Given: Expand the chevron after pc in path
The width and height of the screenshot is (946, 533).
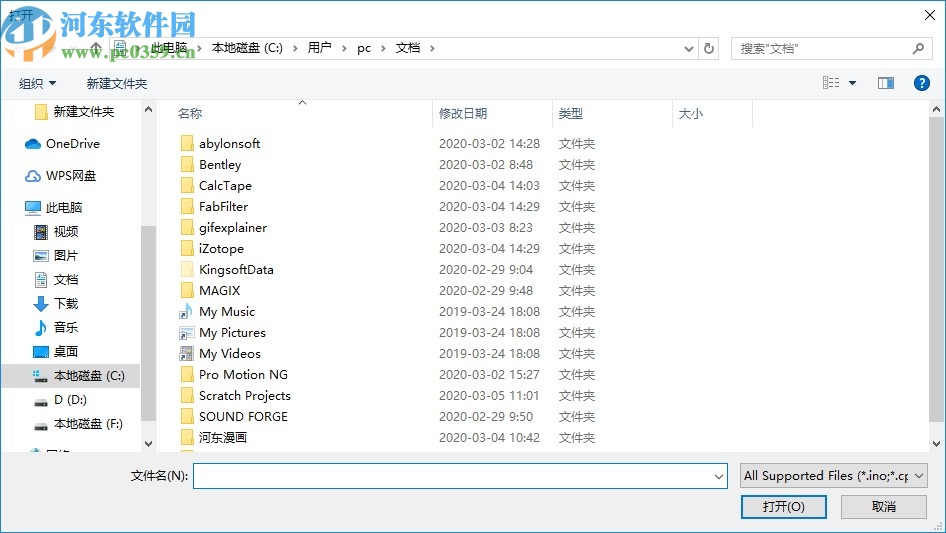Looking at the screenshot, I should [x=383, y=48].
